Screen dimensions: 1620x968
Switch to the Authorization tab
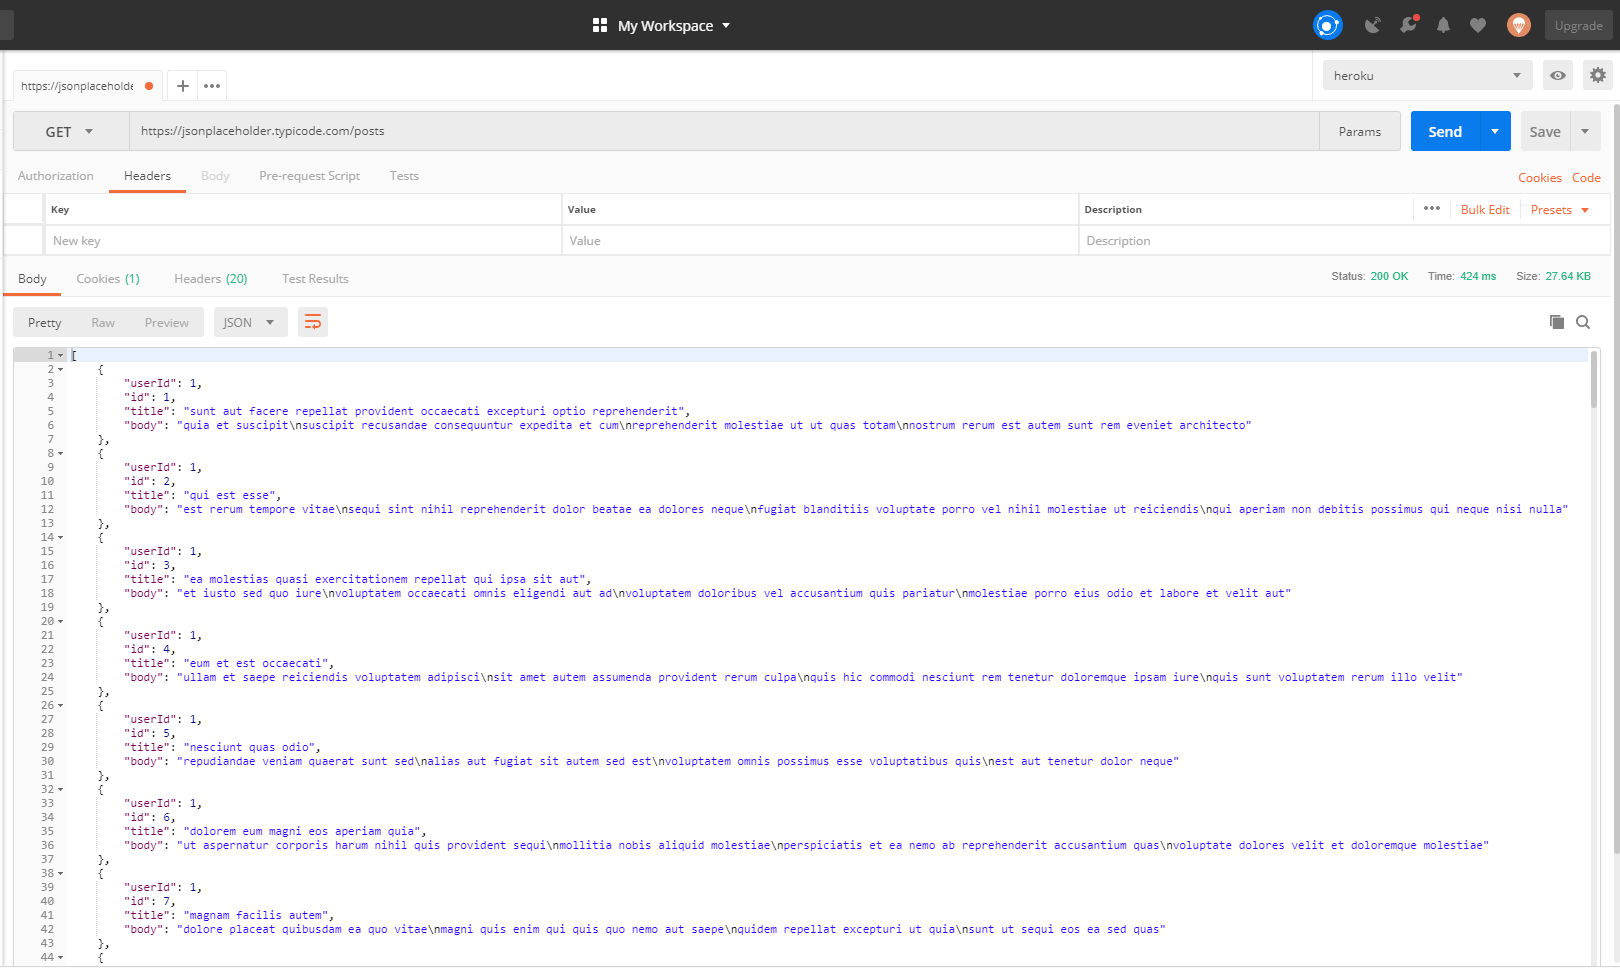pos(56,176)
